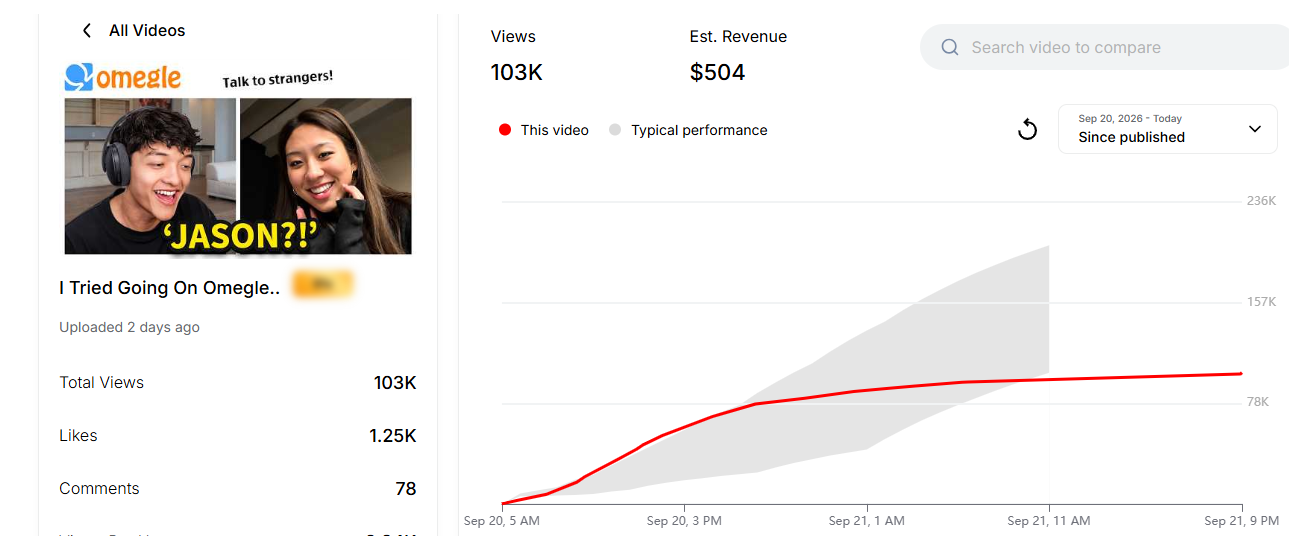1289x536 pixels.
Task: Click the back arrow beside All Videos
Action: click(x=87, y=31)
